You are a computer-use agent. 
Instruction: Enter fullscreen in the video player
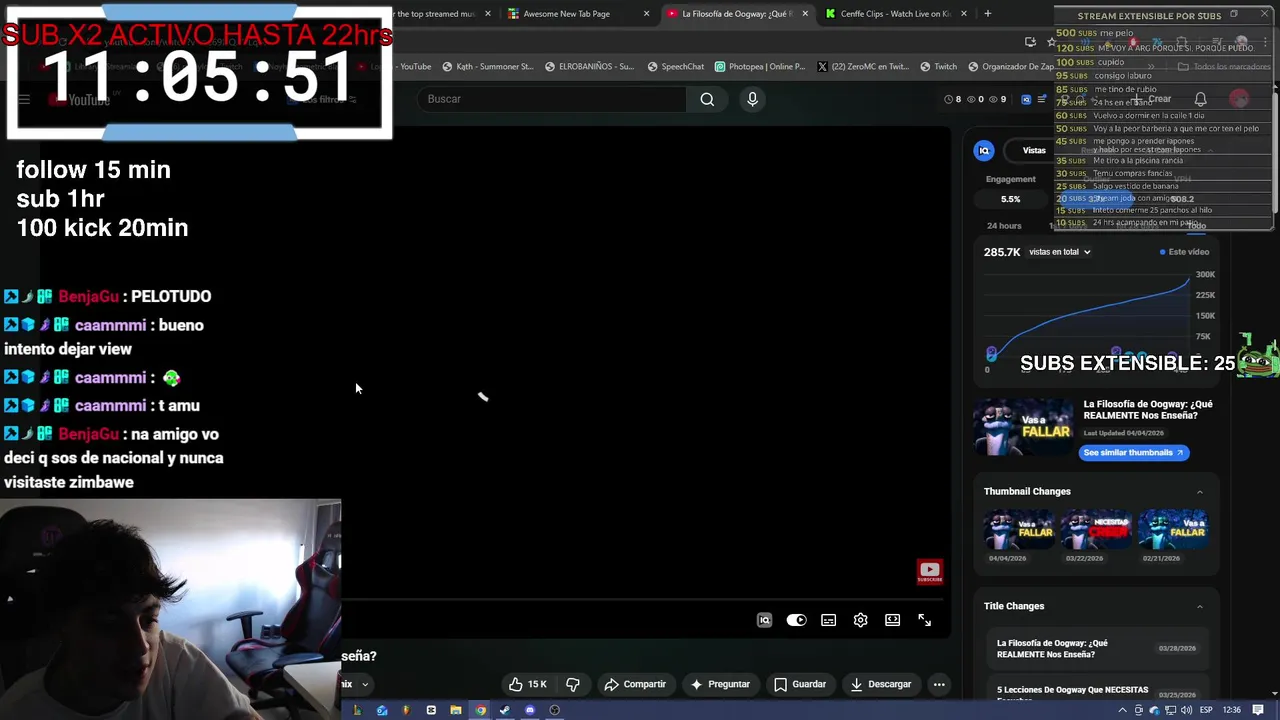click(x=925, y=620)
